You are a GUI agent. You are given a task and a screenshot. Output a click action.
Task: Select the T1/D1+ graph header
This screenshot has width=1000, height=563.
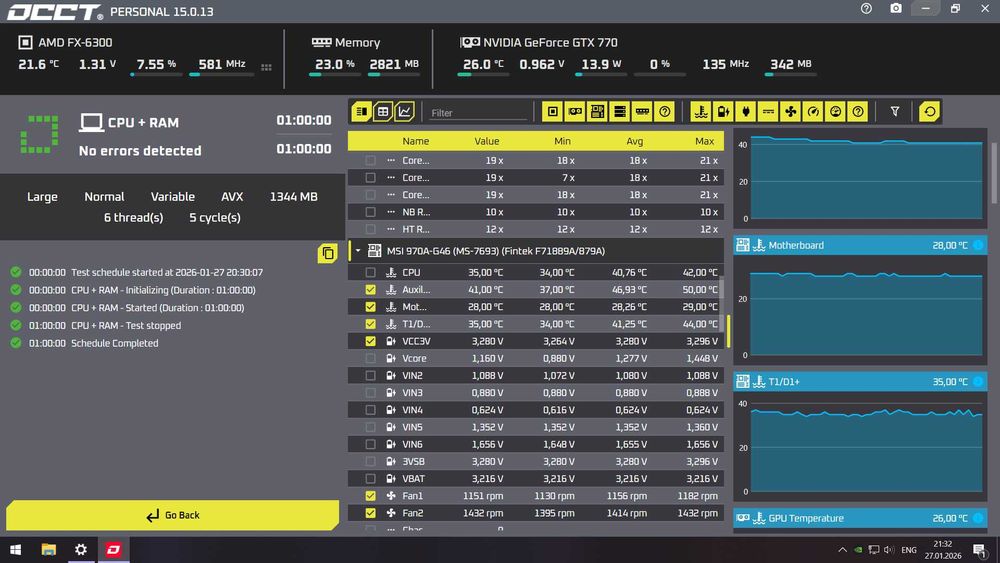(860, 382)
